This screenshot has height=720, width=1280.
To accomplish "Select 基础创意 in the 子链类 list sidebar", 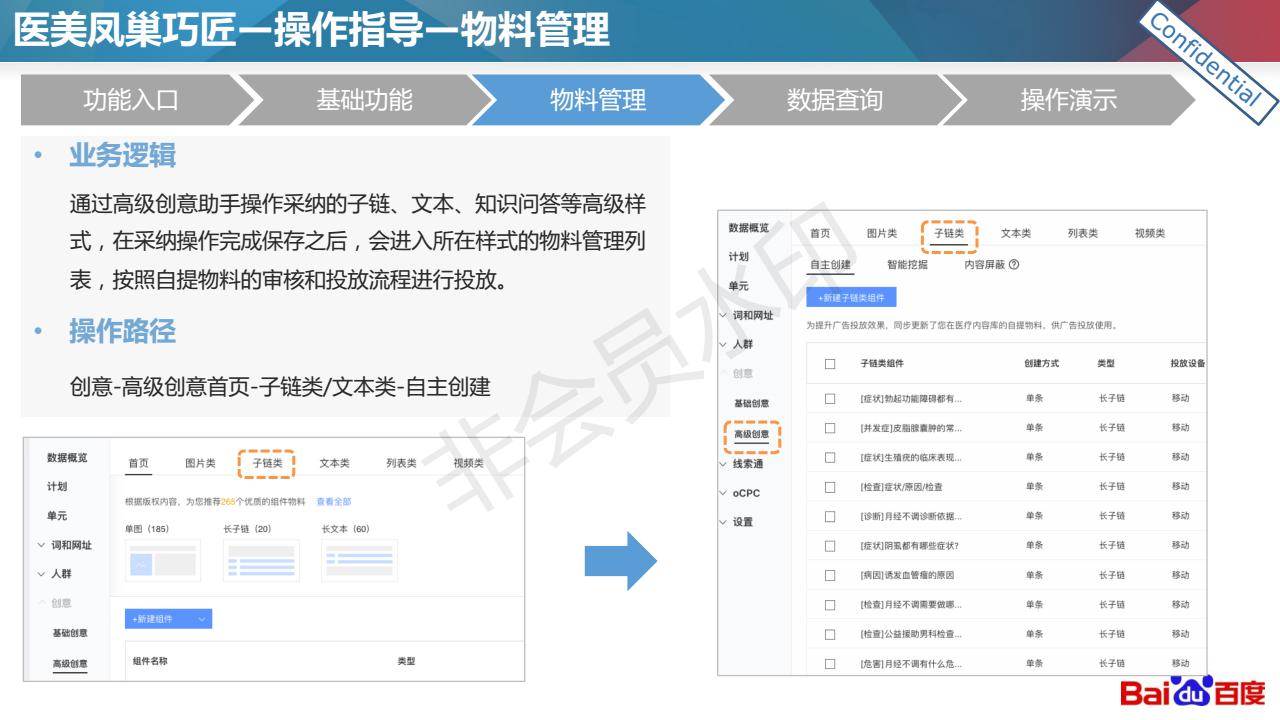I will pyautogui.click(x=752, y=403).
